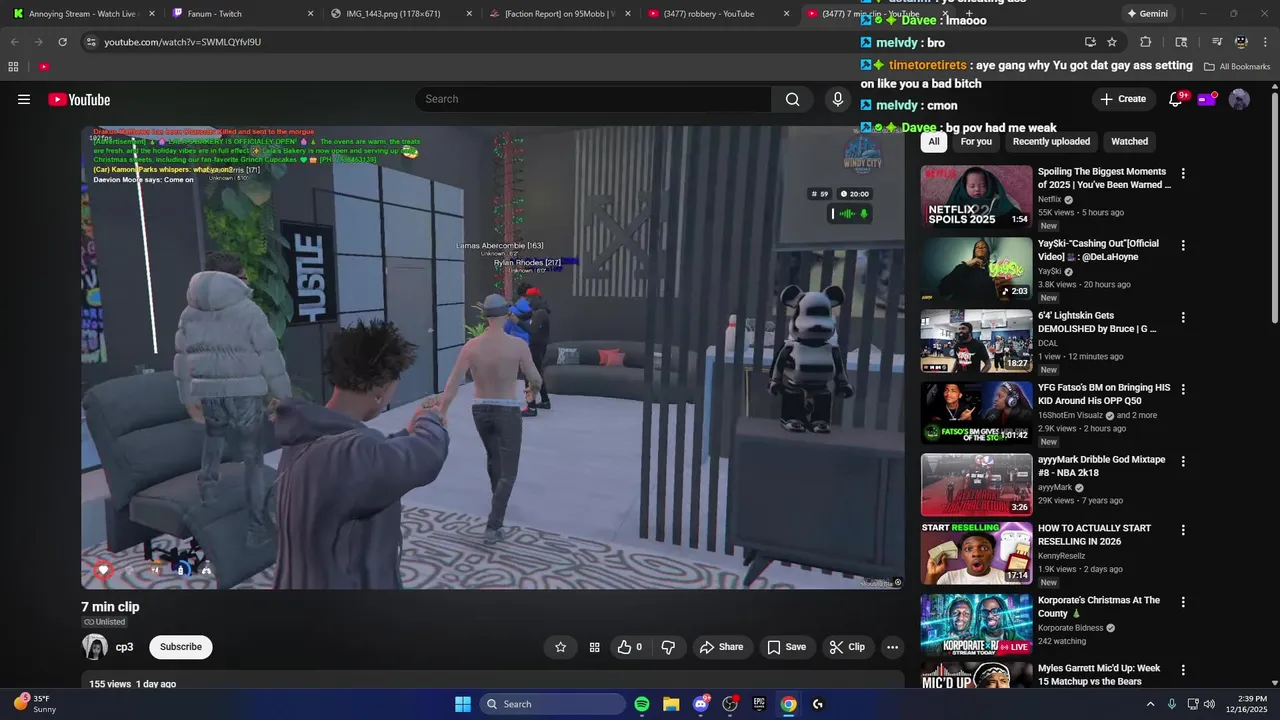Click the star icon beside the like button
1280x720 pixels.
pos(561,647)
